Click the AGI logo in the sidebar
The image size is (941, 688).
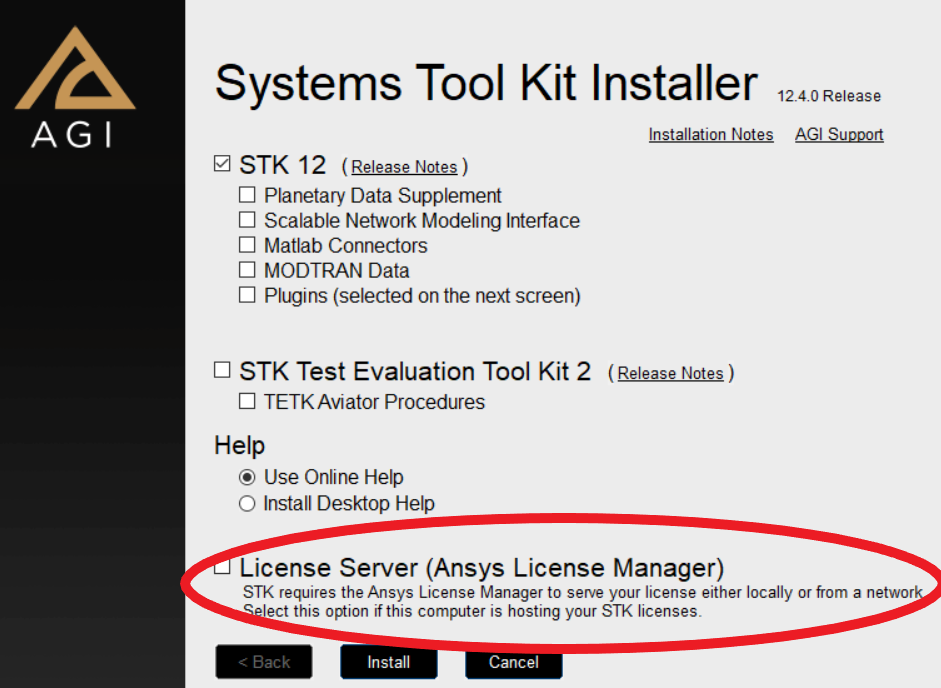click(75, 88)
